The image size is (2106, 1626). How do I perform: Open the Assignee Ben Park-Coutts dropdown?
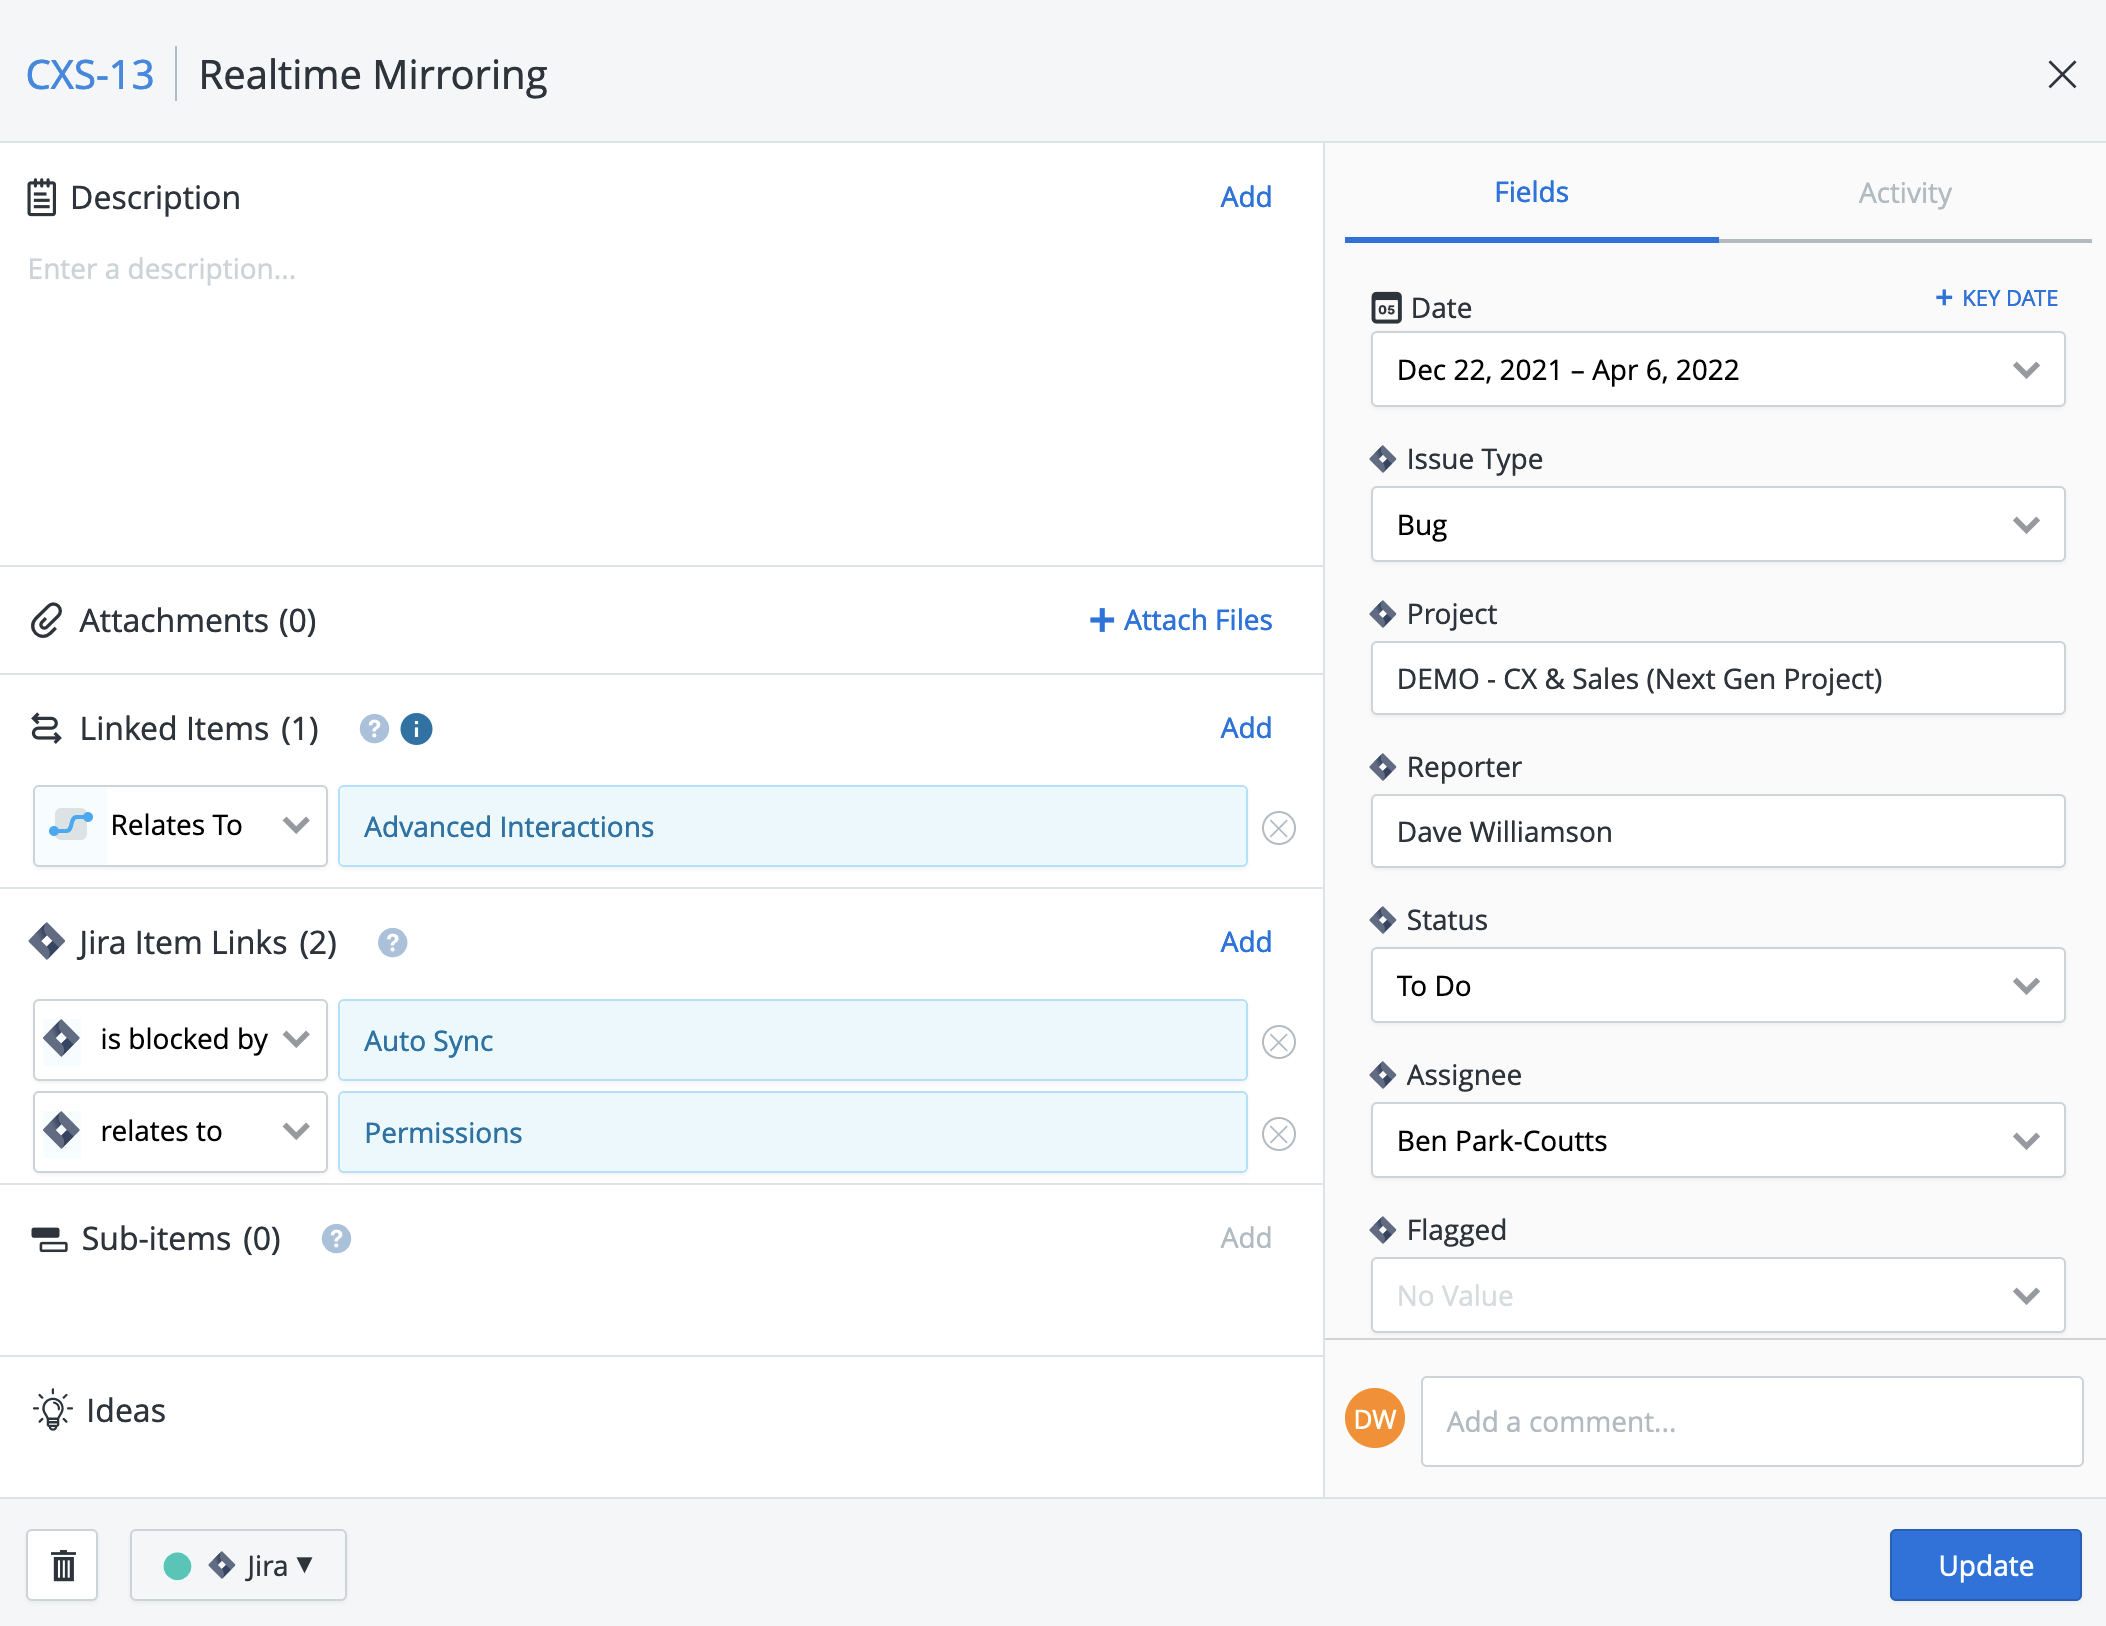point(1717,1141)
